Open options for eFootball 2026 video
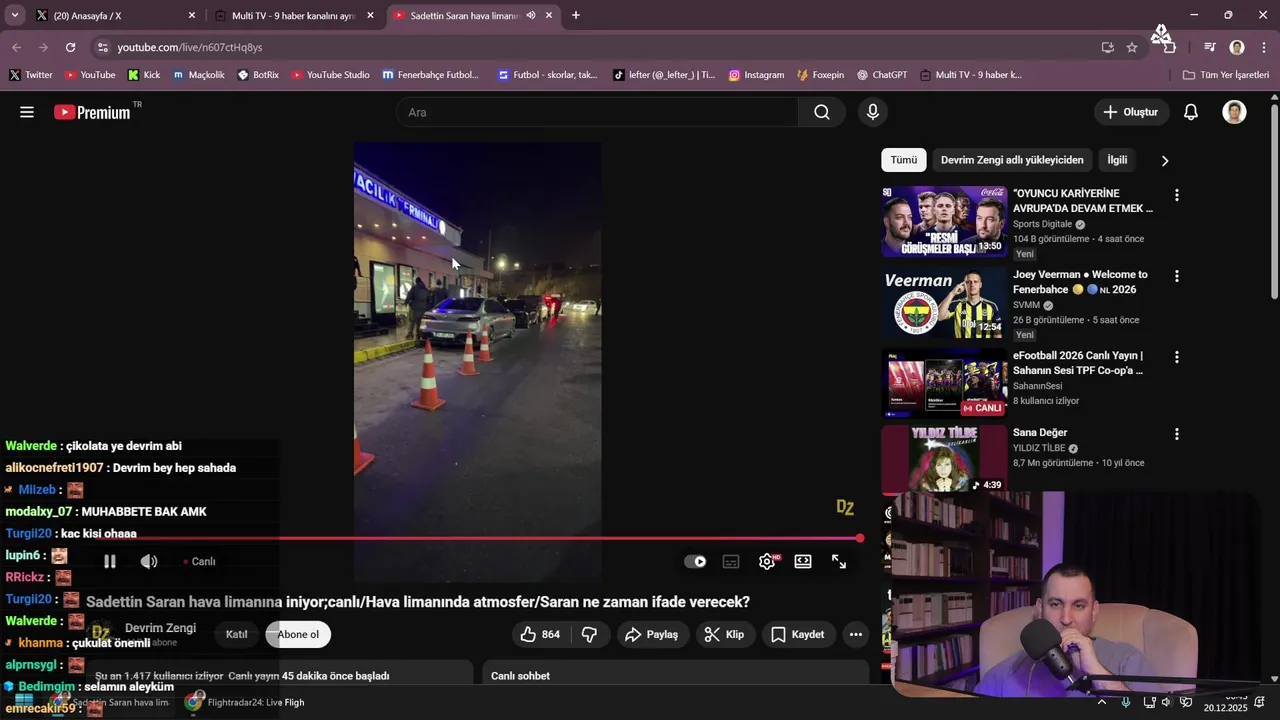The width and height of the screenshot is (1280, 720). click(x=1176, y=357)
